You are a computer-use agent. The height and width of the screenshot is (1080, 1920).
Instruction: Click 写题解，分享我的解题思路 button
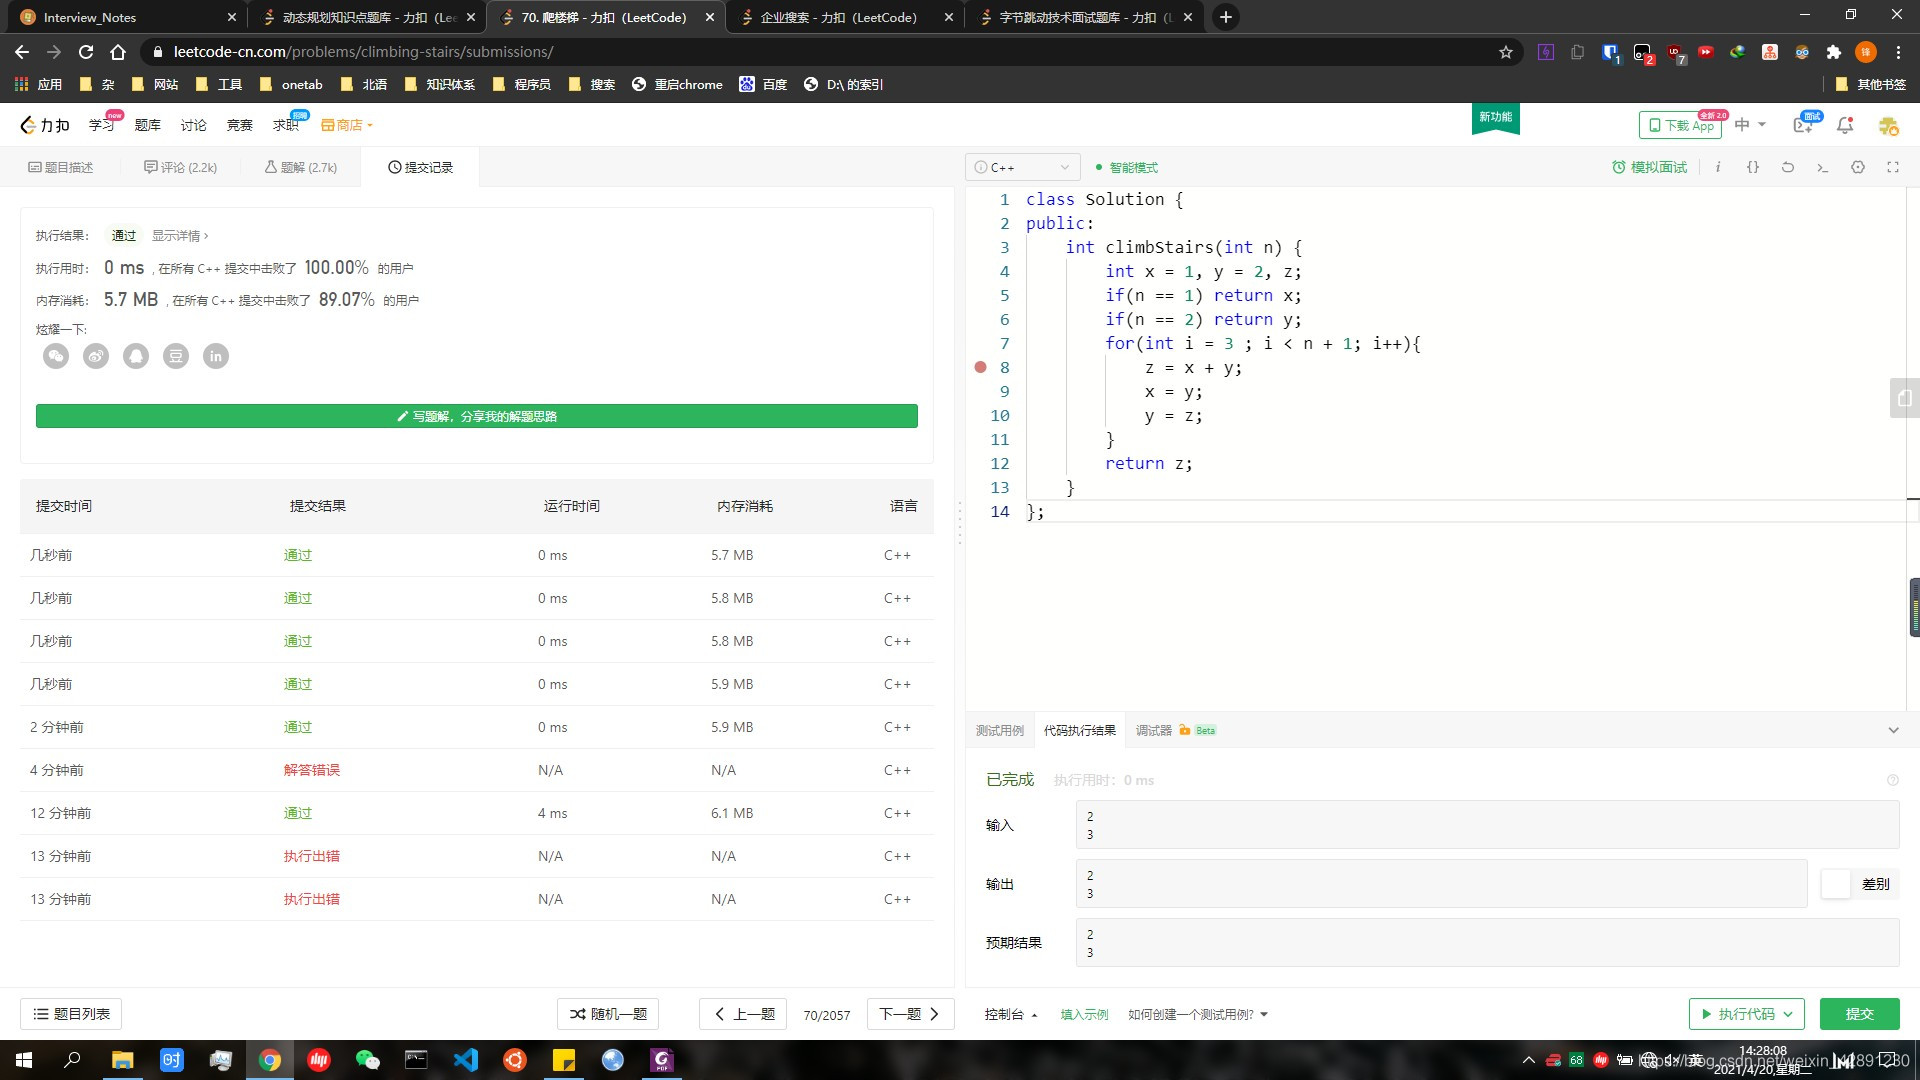click(x=477, y=415)
